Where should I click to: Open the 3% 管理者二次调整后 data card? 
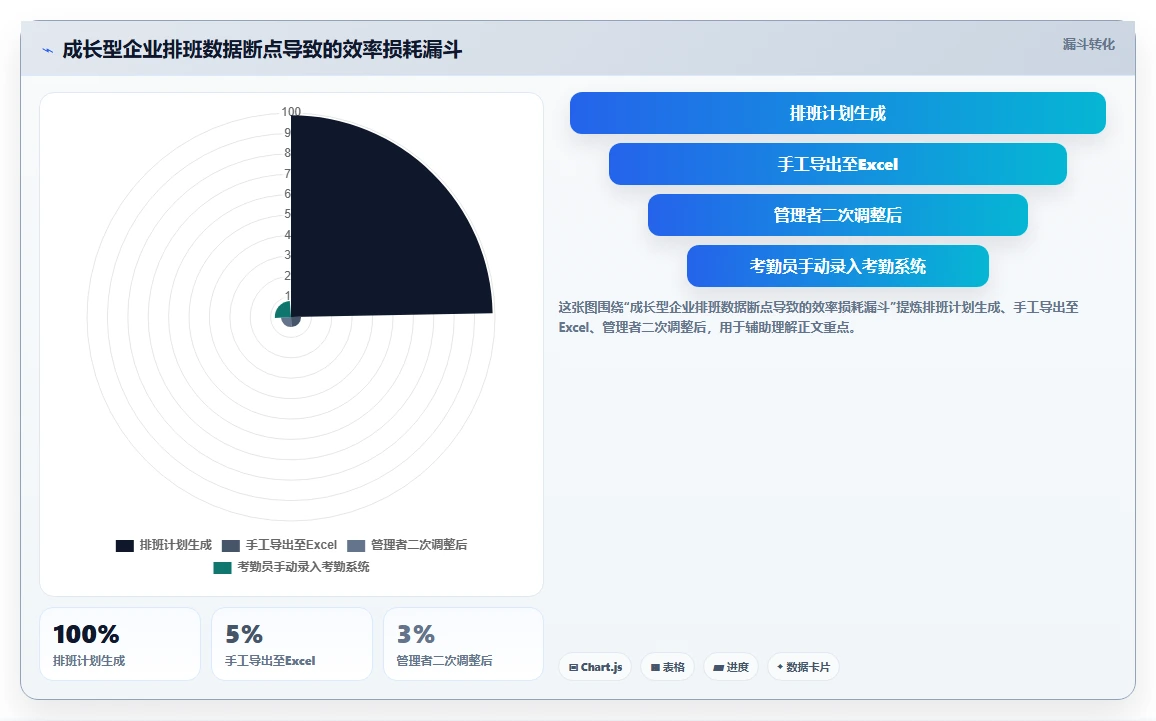464,644
